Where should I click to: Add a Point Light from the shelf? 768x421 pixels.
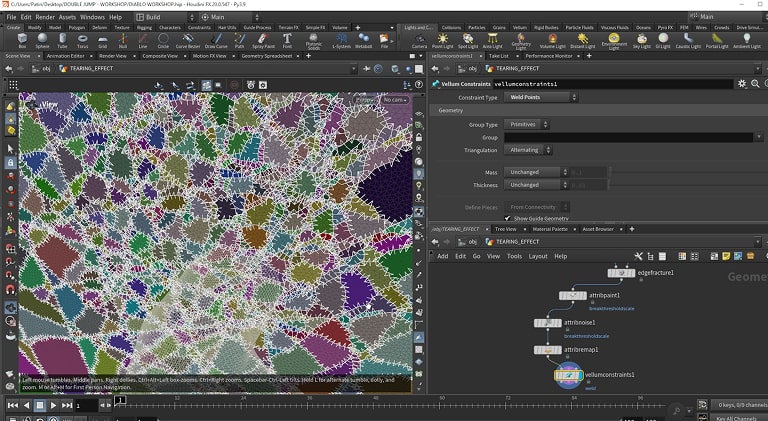[x=444, y=41]
